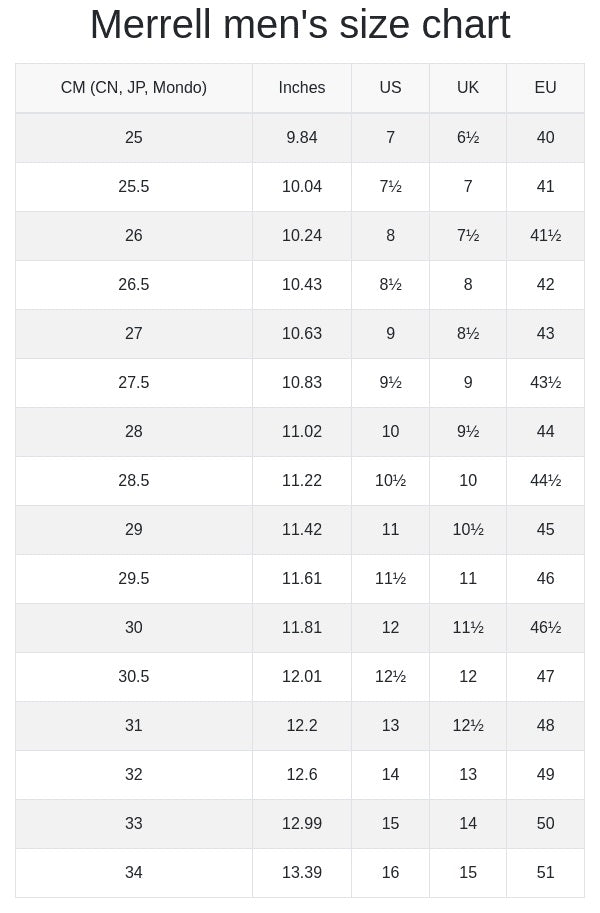Select the Inches column header
Viewport: 600px width, 913px height.
(x=302, y=87)
